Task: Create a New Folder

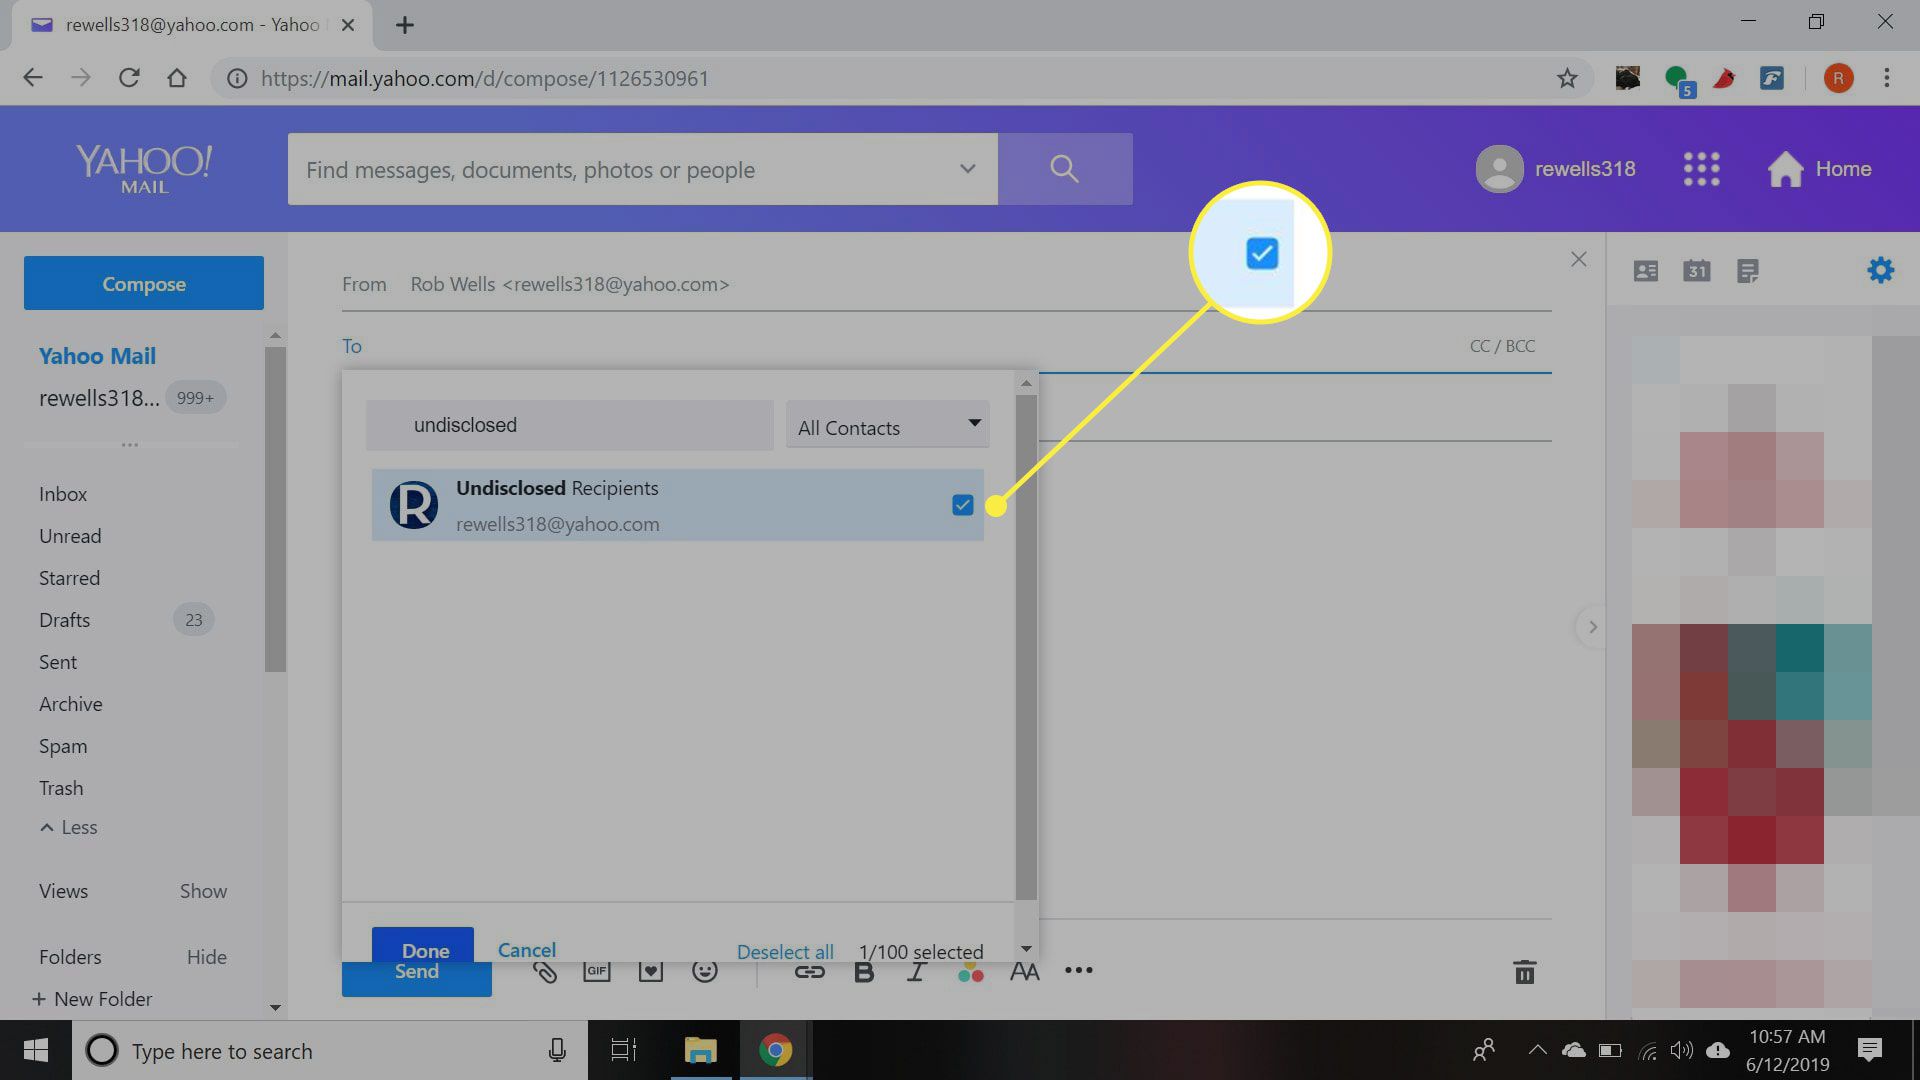Action: 92,999
